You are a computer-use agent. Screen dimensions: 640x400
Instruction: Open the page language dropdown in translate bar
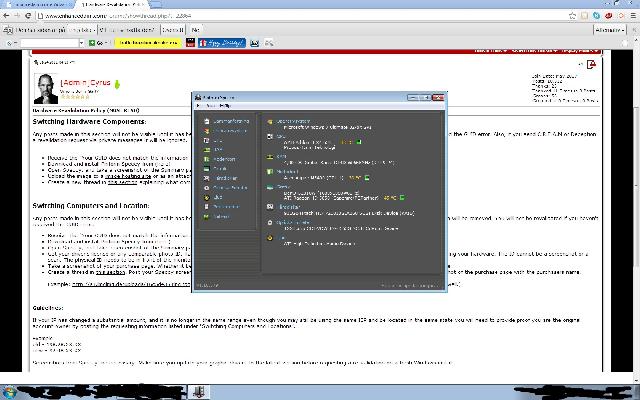coord(81,30)
